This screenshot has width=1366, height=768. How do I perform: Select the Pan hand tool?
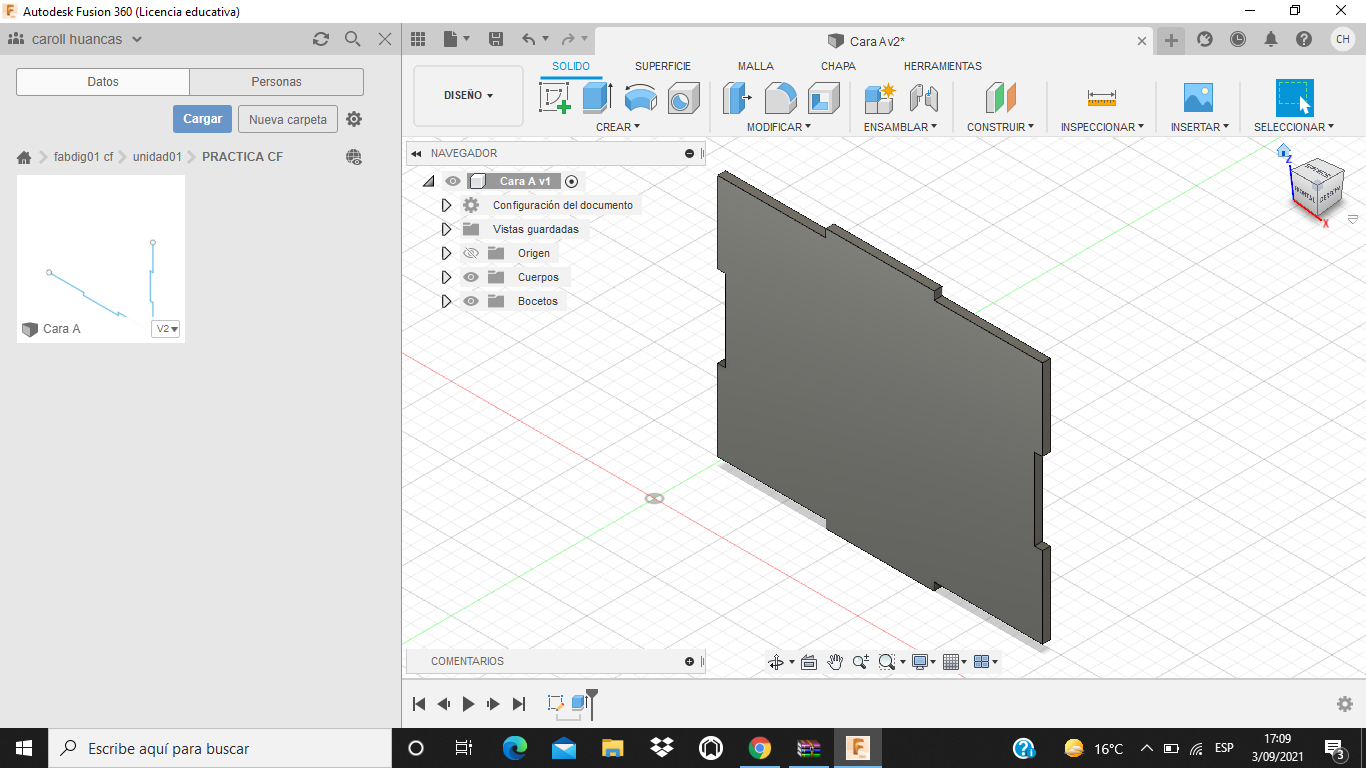[835, 662]
